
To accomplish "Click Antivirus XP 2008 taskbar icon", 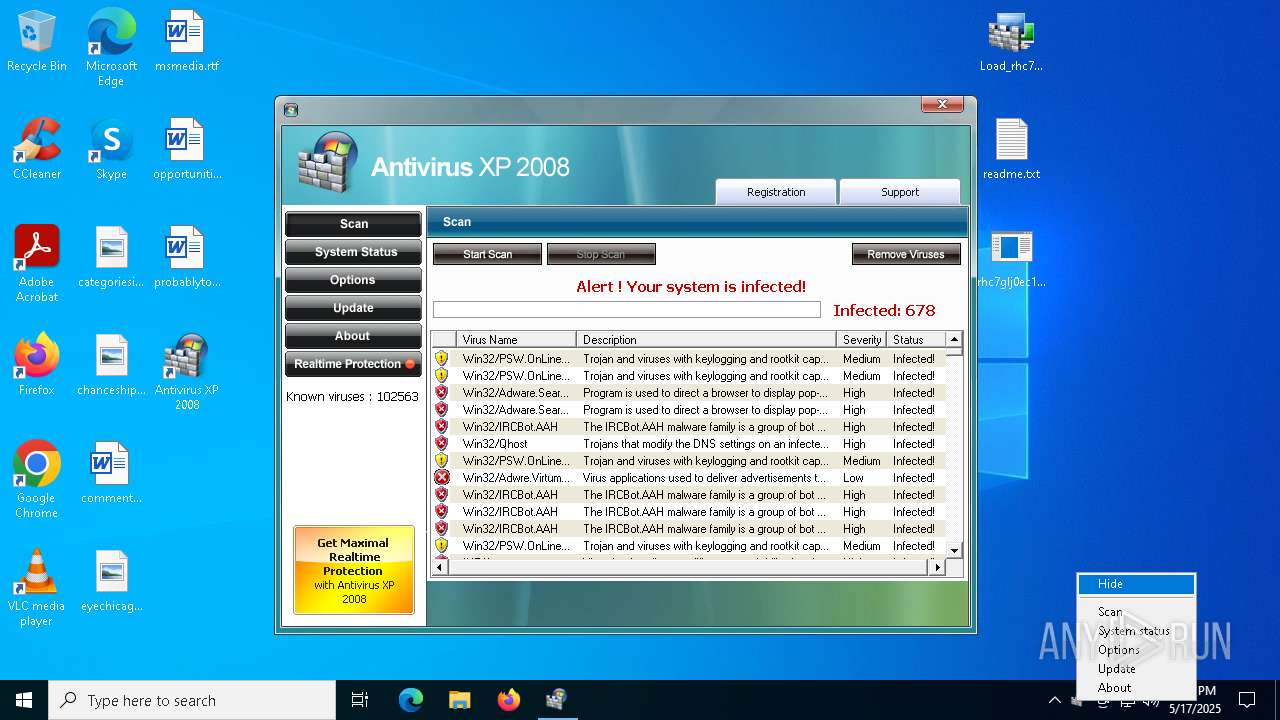I will pyautogui.click(x=556, y=700).
